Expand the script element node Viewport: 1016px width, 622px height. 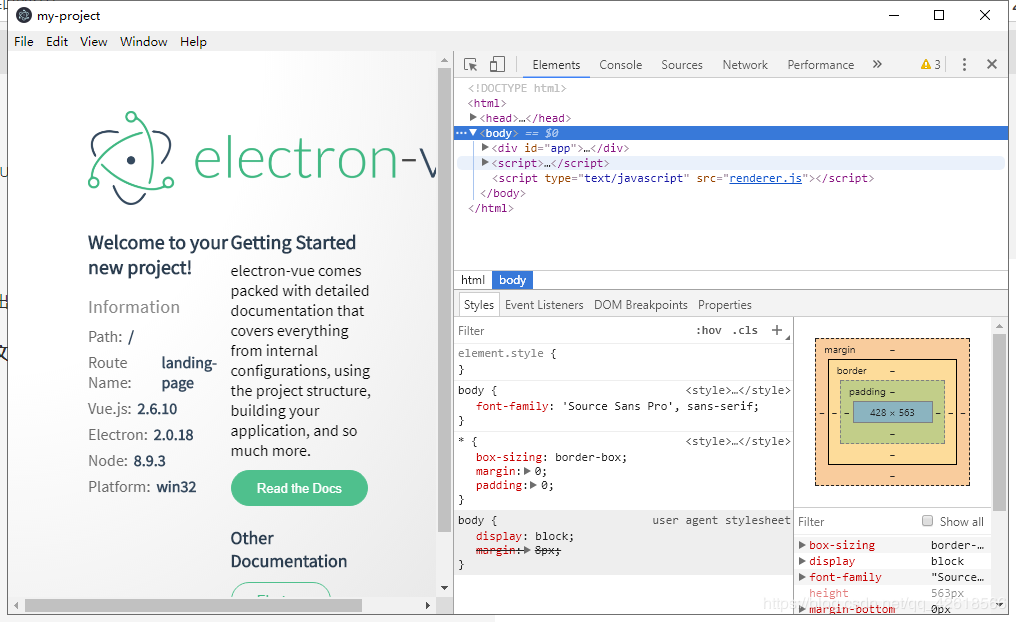(x=485, y=163)
